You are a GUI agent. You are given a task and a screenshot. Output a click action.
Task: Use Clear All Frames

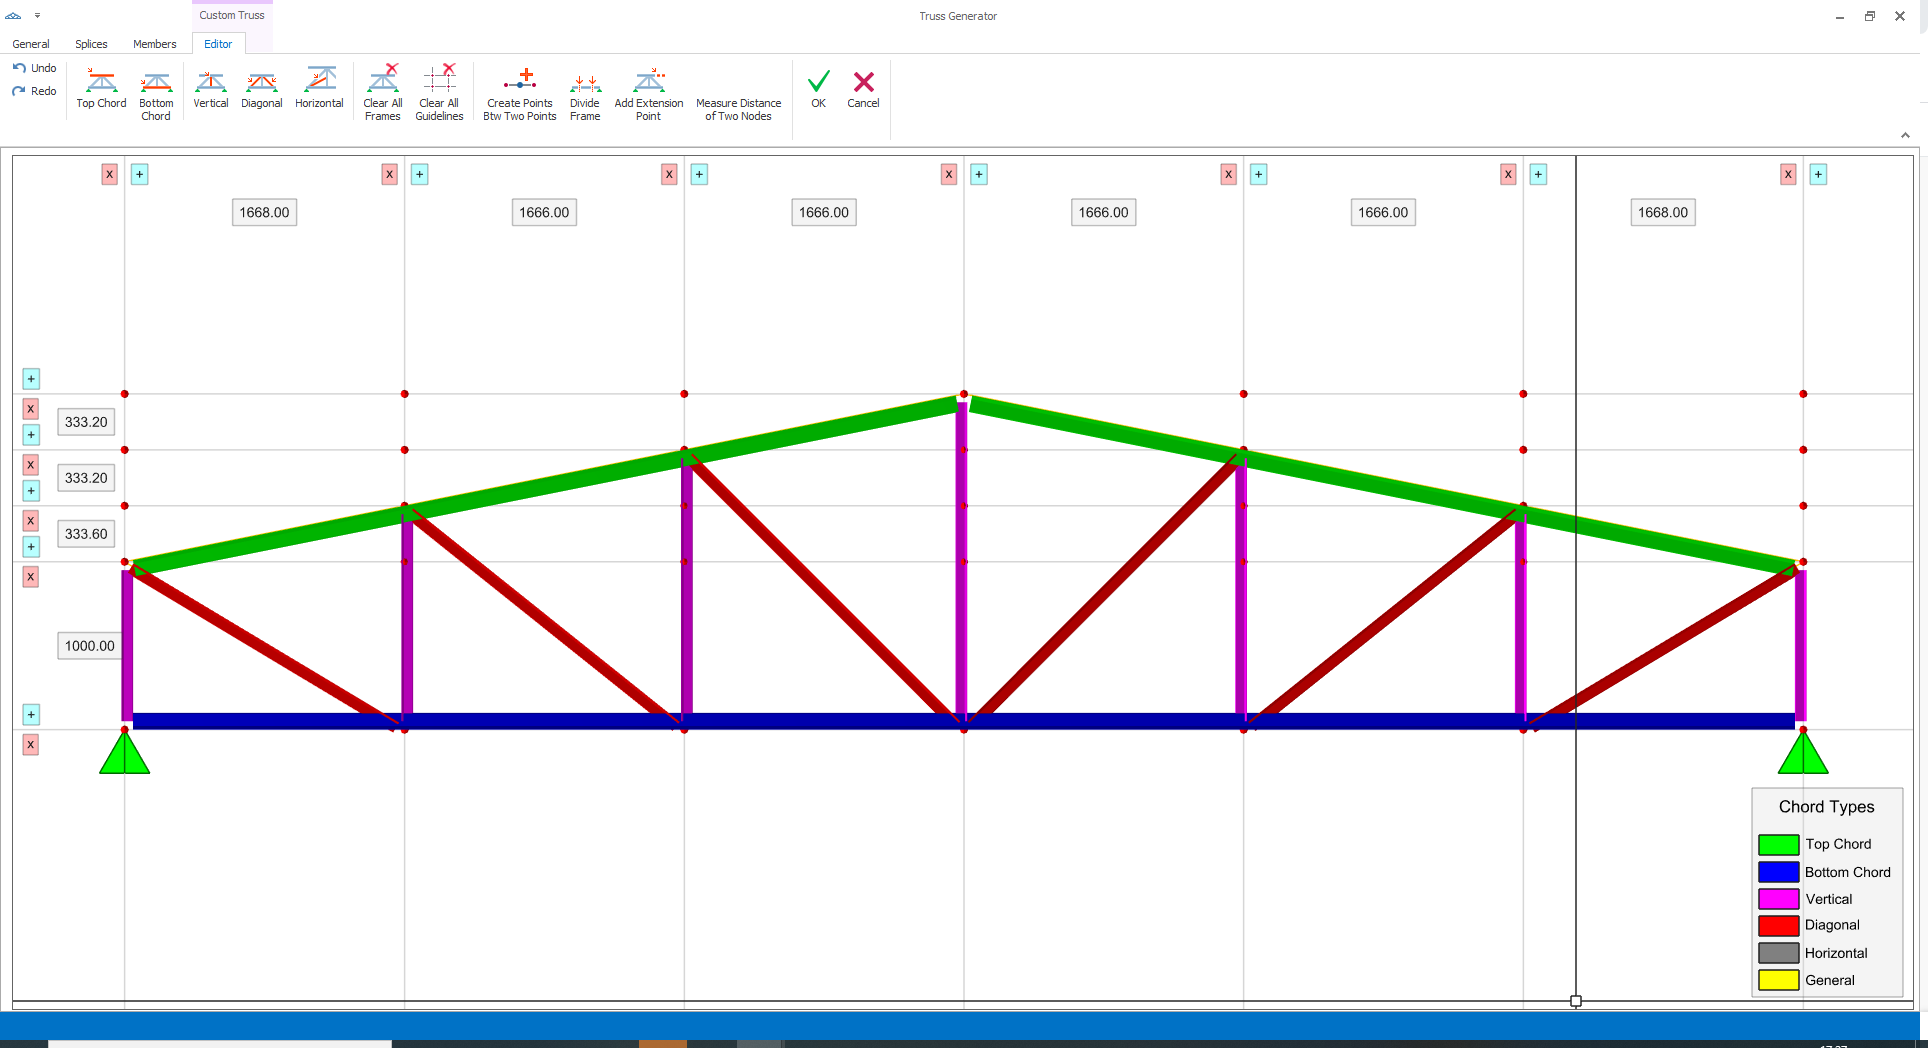click(382, 90)
